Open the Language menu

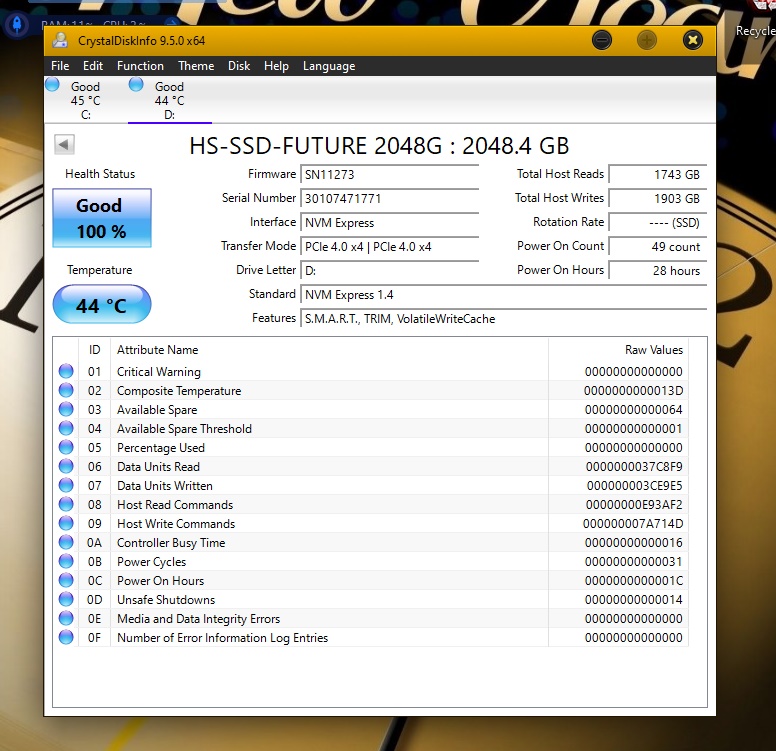[329, 66]
